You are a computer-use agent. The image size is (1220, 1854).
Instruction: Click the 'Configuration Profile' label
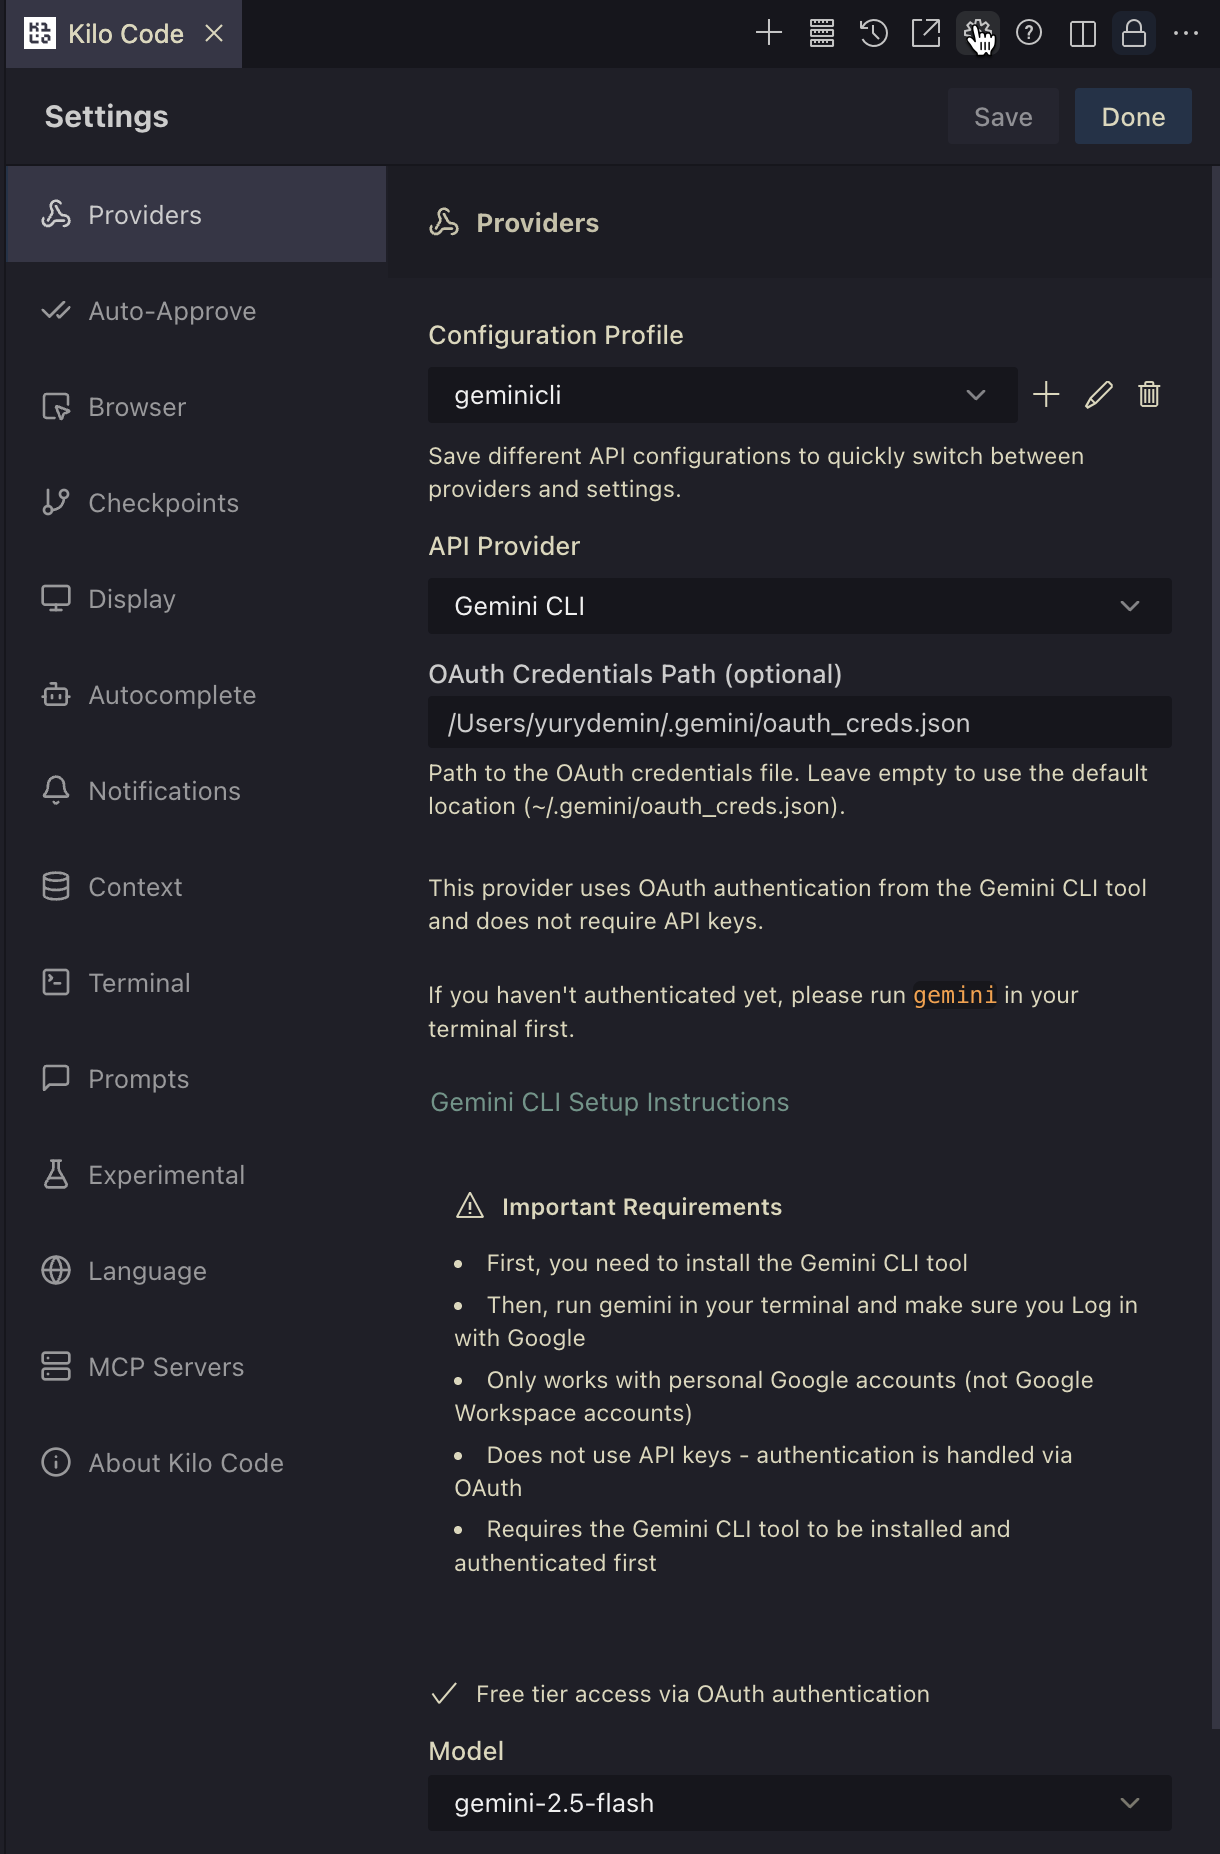click(x=556, y=335)
